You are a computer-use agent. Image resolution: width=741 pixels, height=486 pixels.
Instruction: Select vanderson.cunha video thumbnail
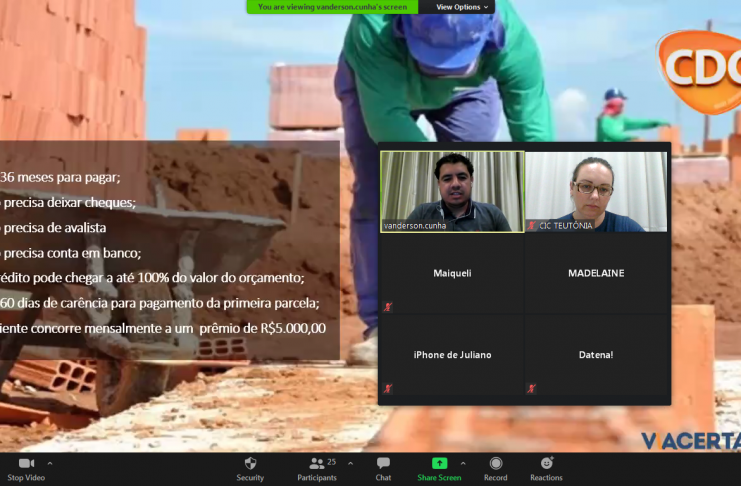452,191
